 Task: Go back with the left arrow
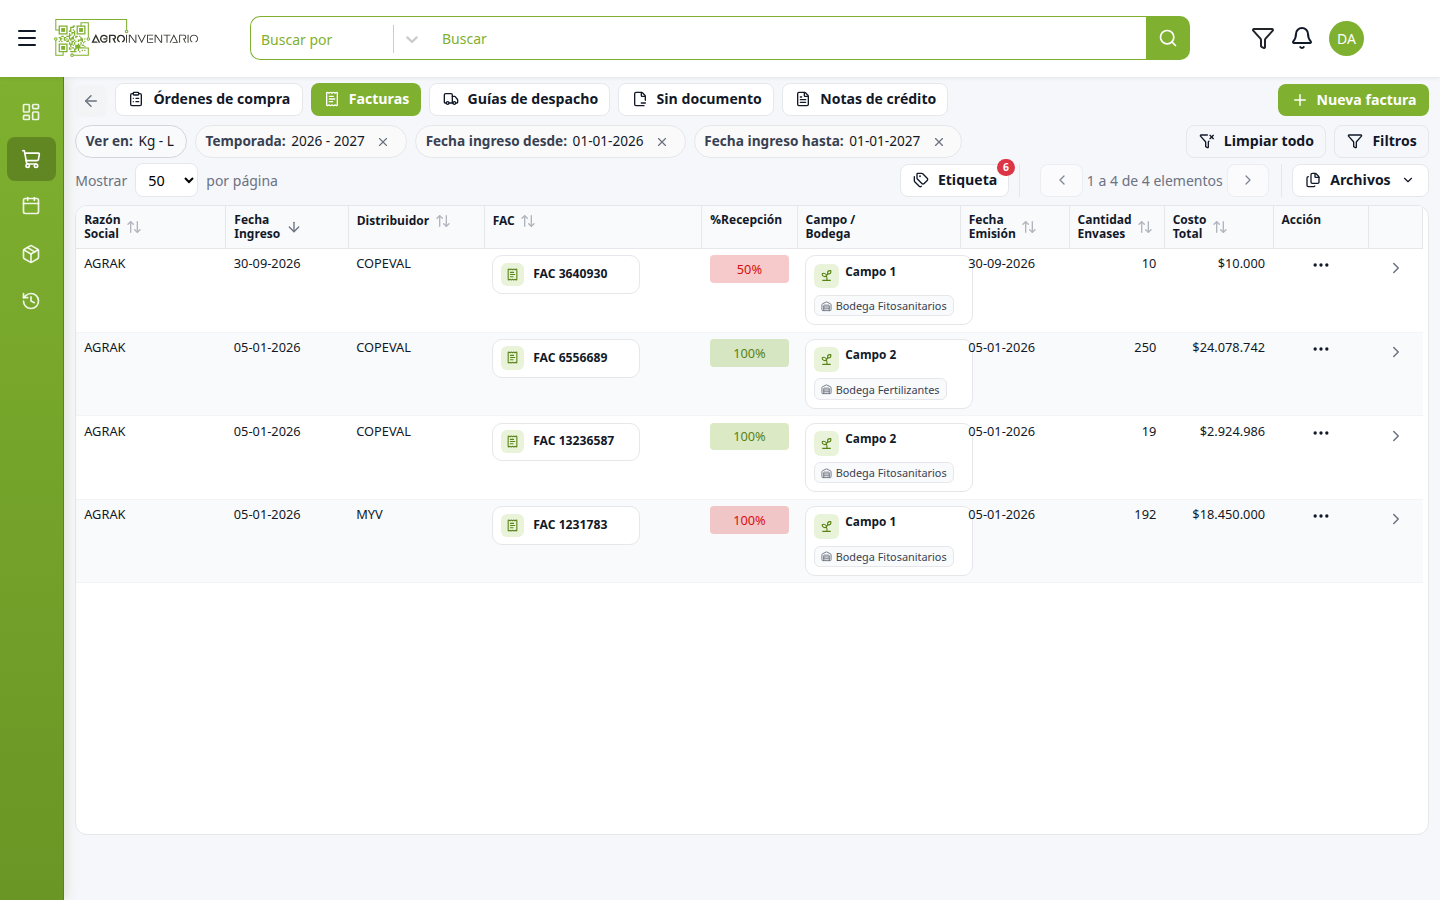tap(91, 100)
